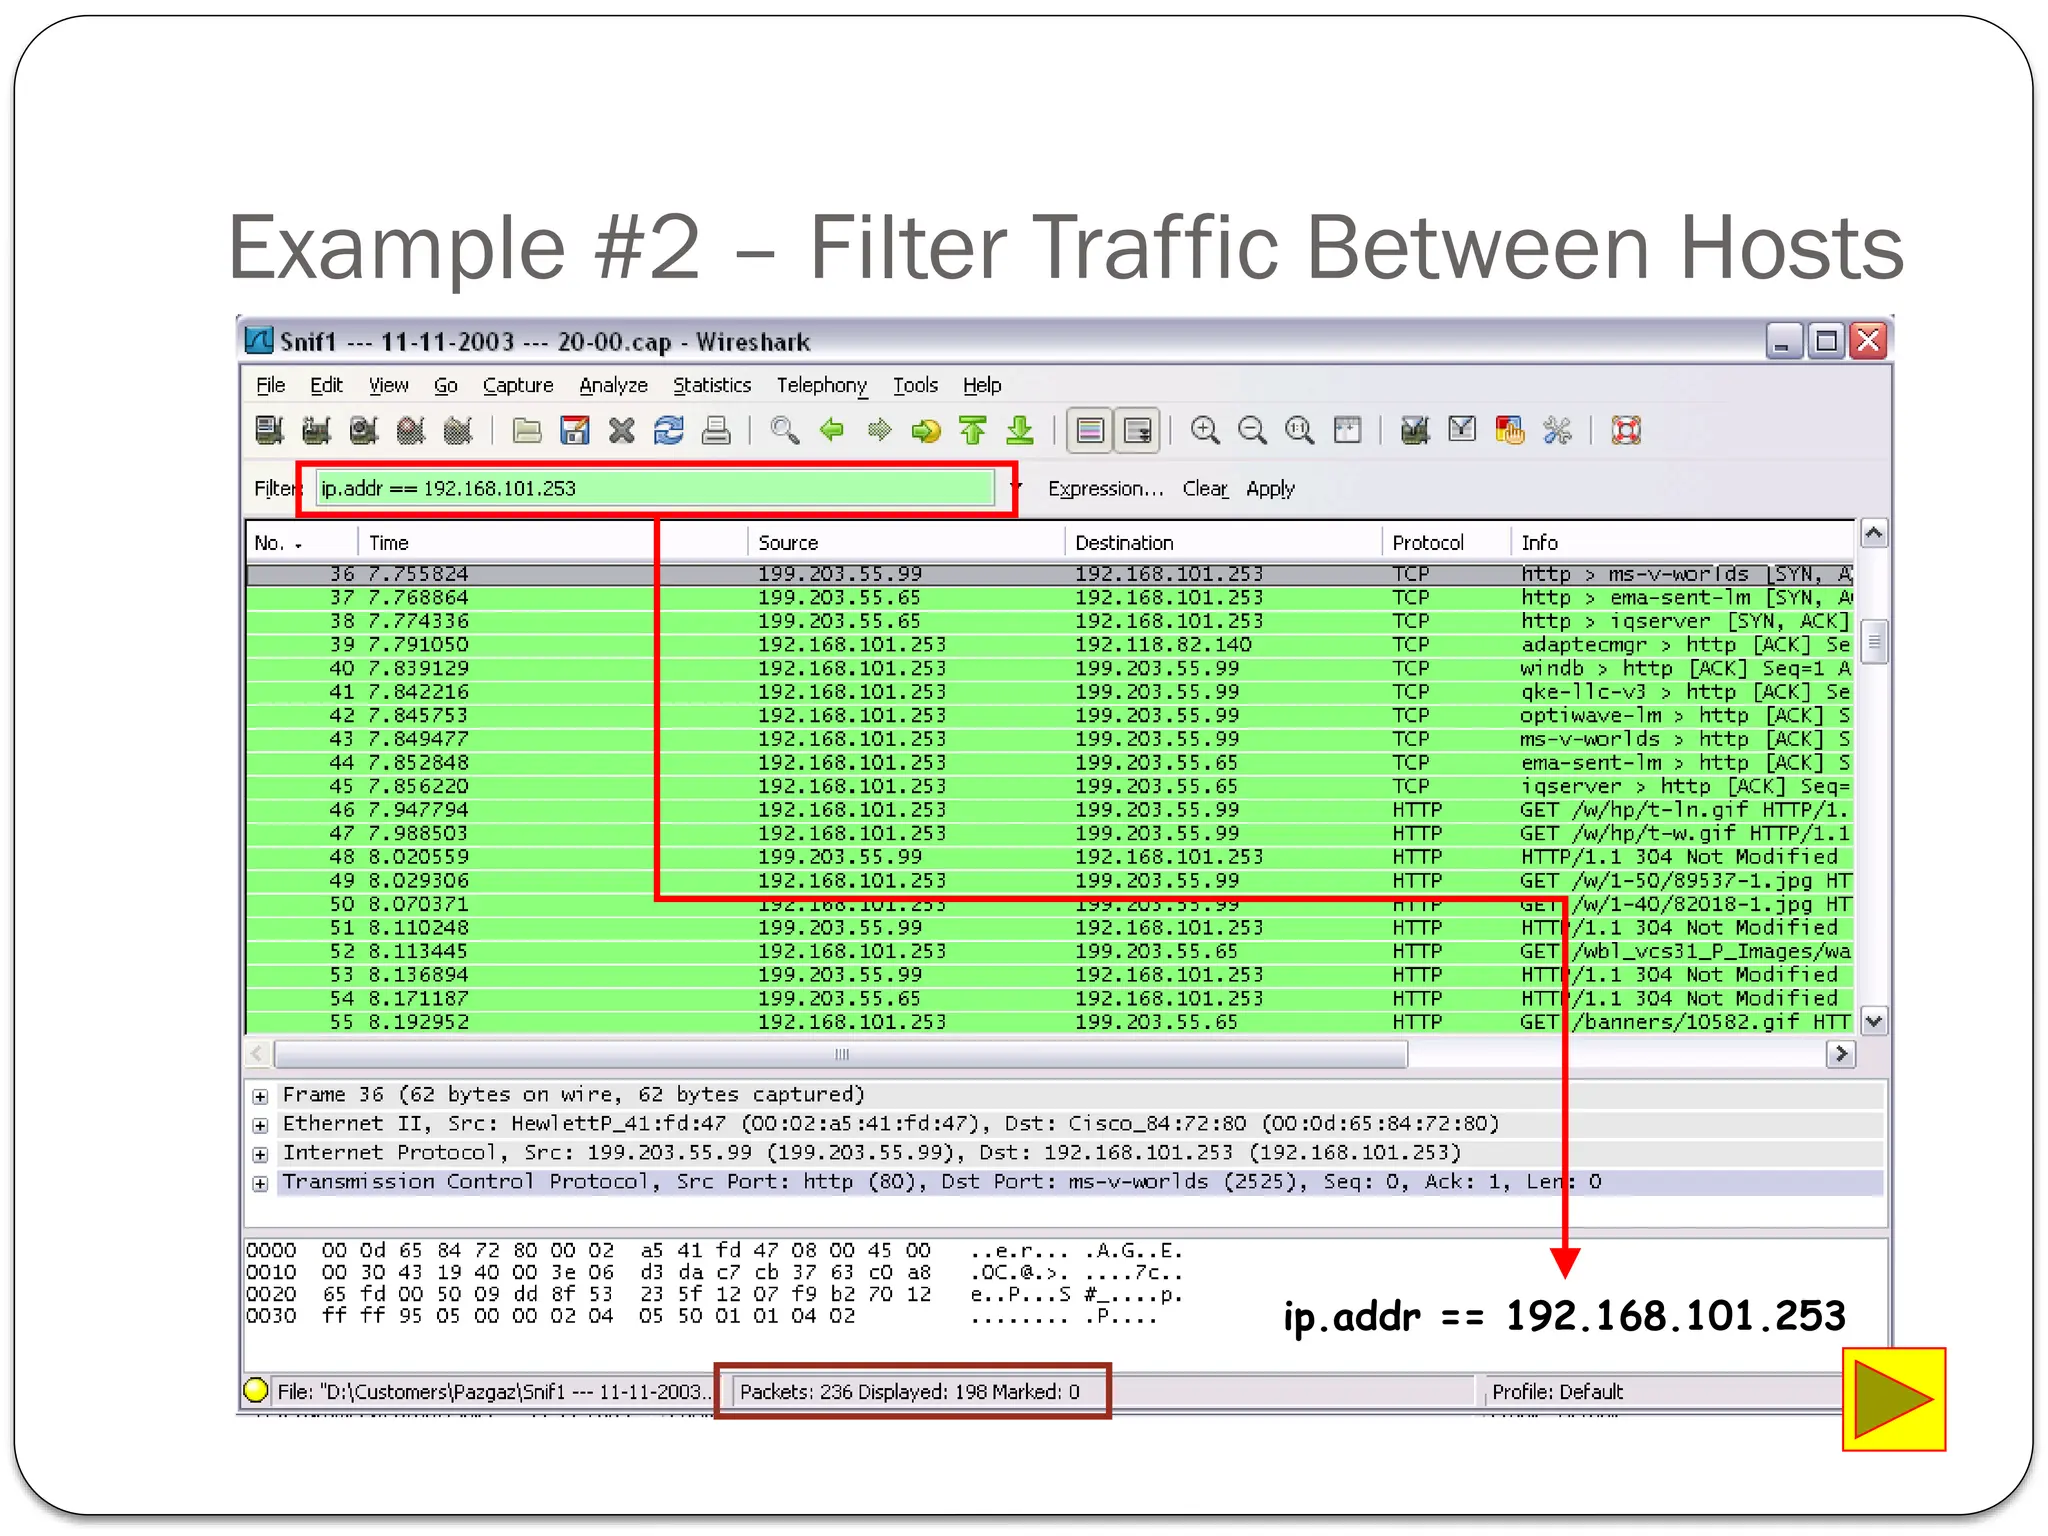Screen dimensions: 2048x1536
Task: Open coloring rules toolbar icon
Action: (x=1510, y=431)
